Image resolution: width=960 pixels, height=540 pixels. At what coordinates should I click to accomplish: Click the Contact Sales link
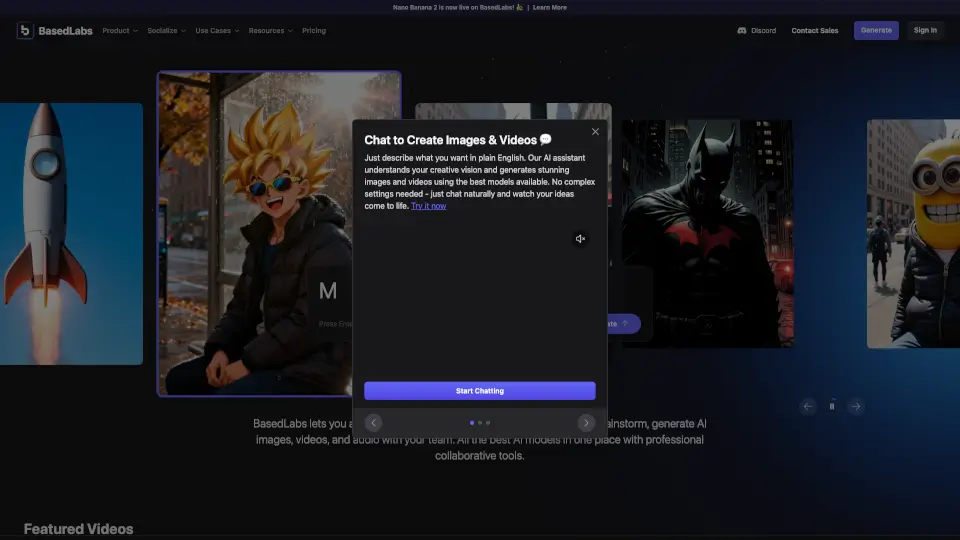(814, 31)
